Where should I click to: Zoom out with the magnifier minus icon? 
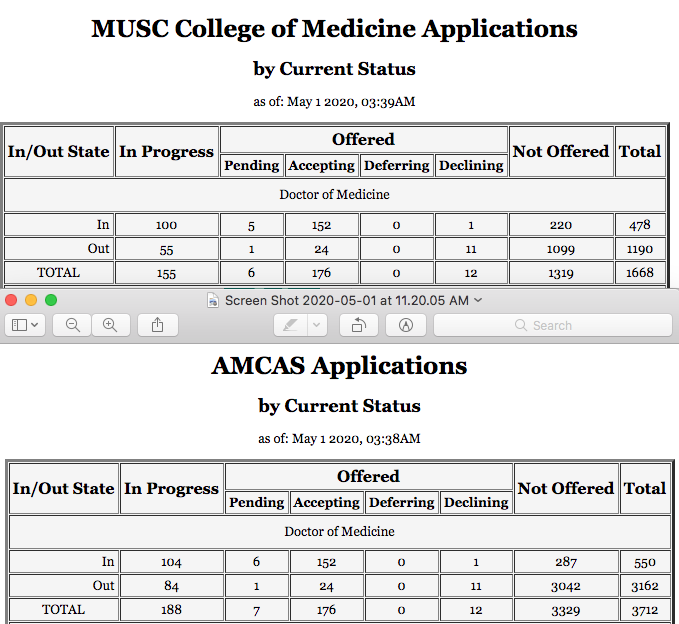click(72, 325)
